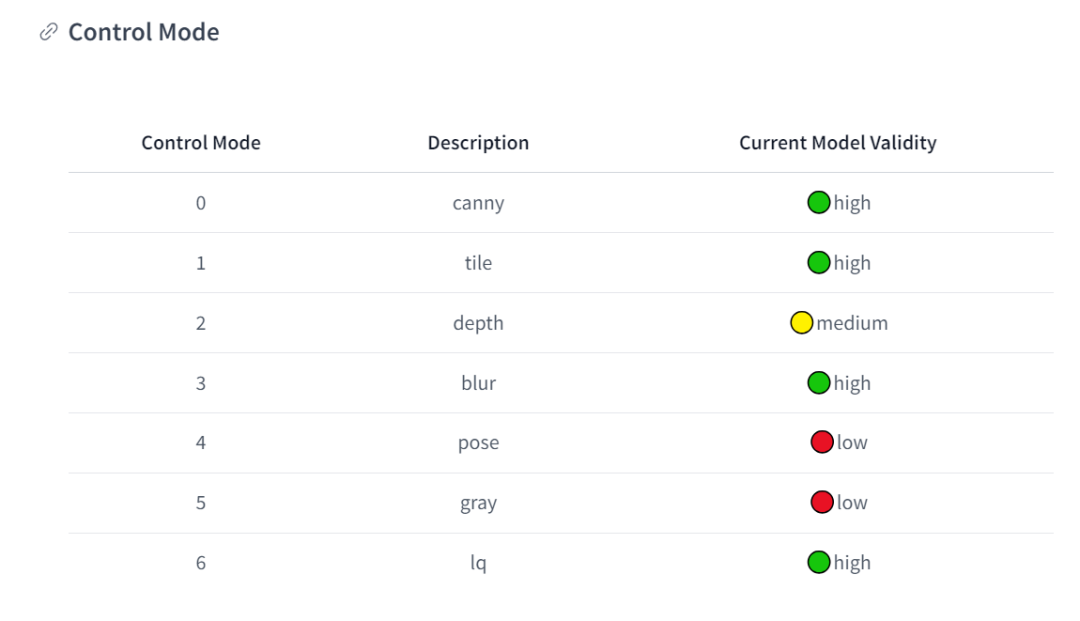Click the red circle in the pose row

coord(822,442)
